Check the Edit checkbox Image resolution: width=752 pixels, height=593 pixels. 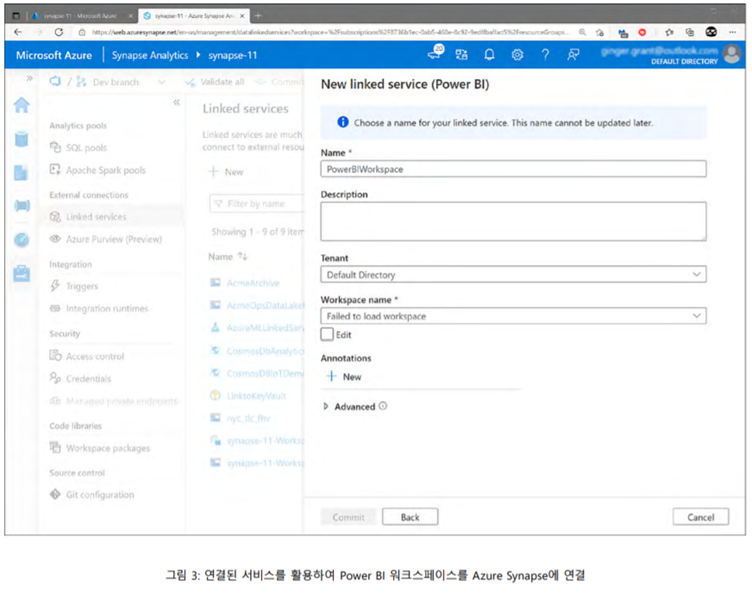coord(327,334)
